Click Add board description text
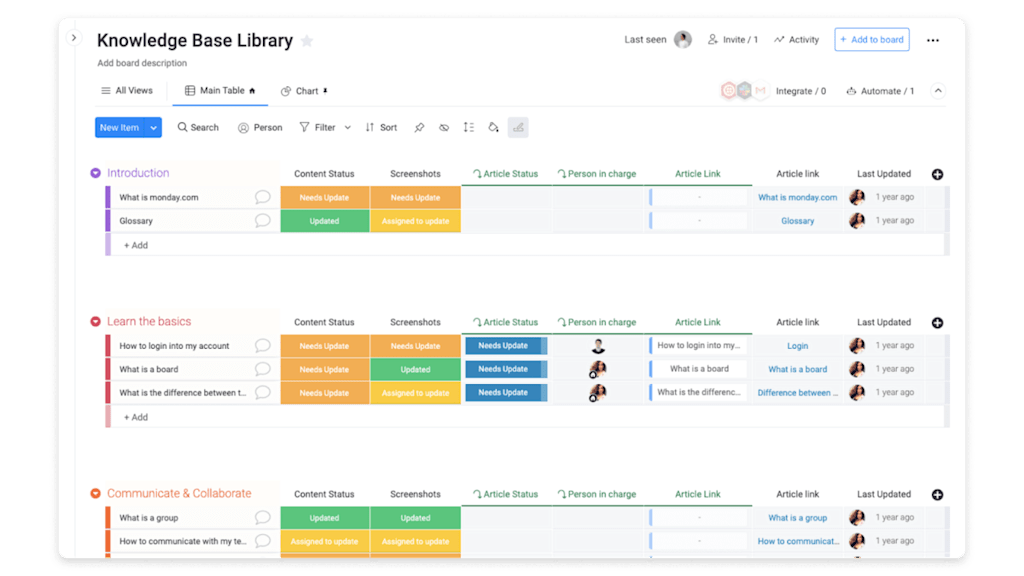The width and height of the screenshot is (1024, 576). pyautogui.click(x=142, y=63)
